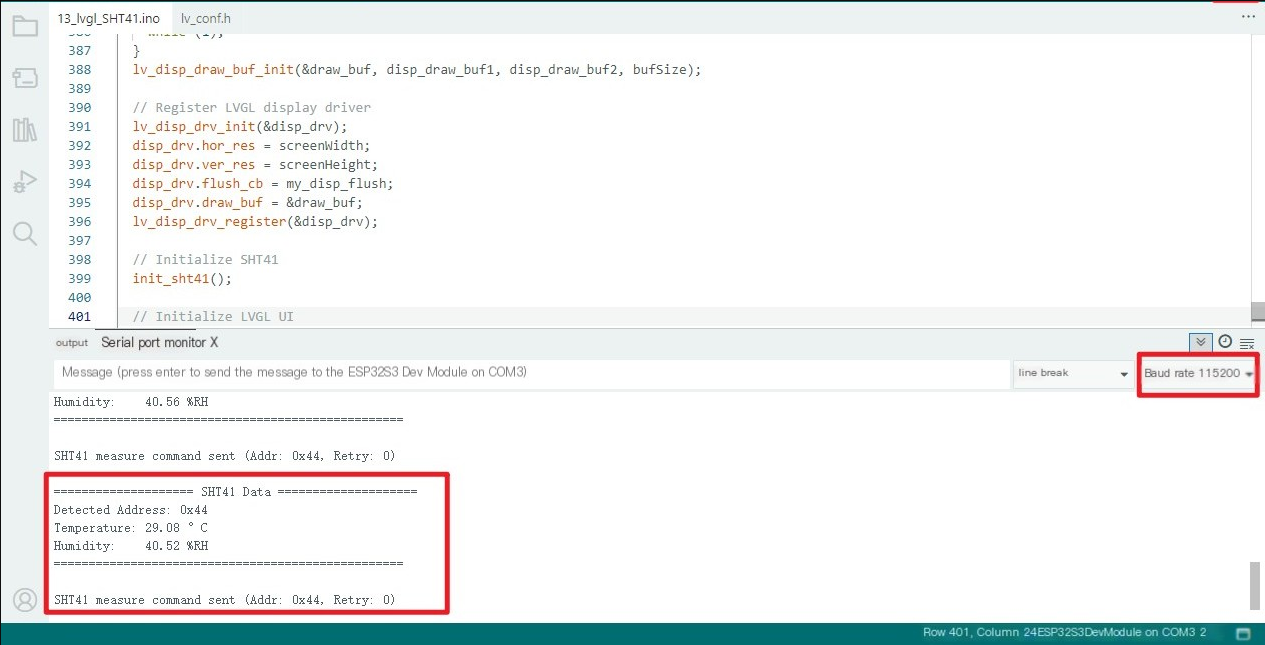Open the Debug panel in sidebar
Screen dimensions: 1265x645
[24, 182]
